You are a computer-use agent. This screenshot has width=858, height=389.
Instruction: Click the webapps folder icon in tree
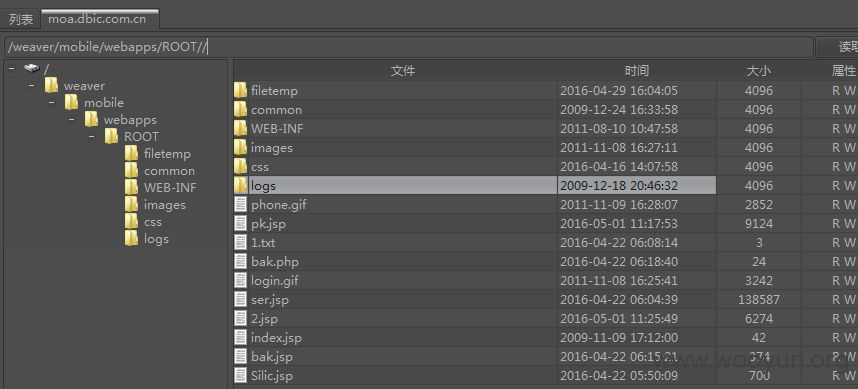[x=91, y=119]
